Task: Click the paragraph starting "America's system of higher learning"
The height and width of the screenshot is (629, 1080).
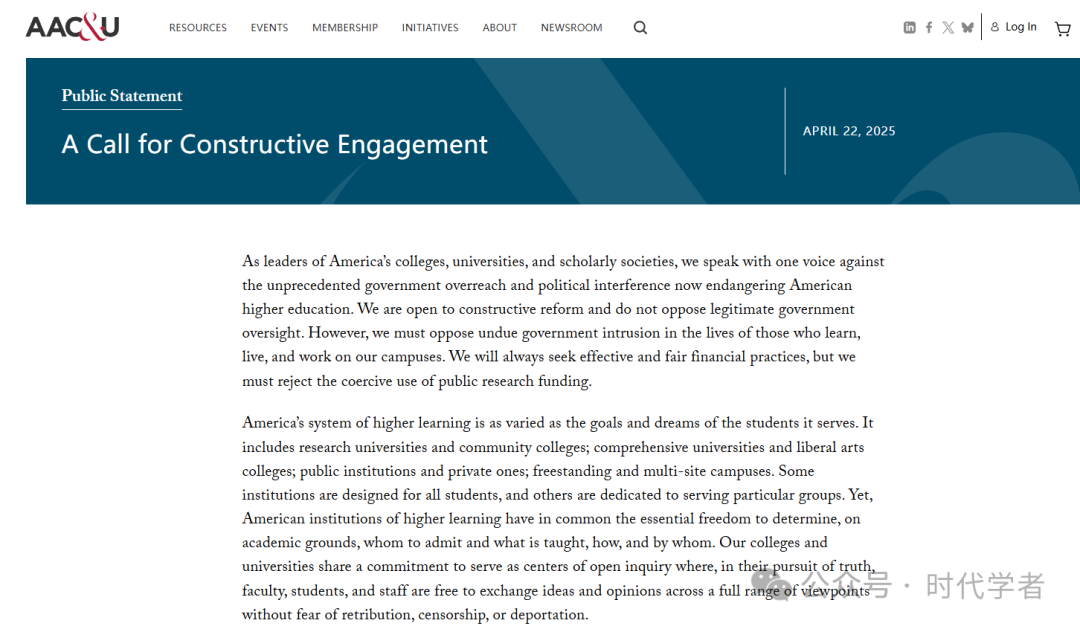Action: pyautogui.click(x=559, y=519)
